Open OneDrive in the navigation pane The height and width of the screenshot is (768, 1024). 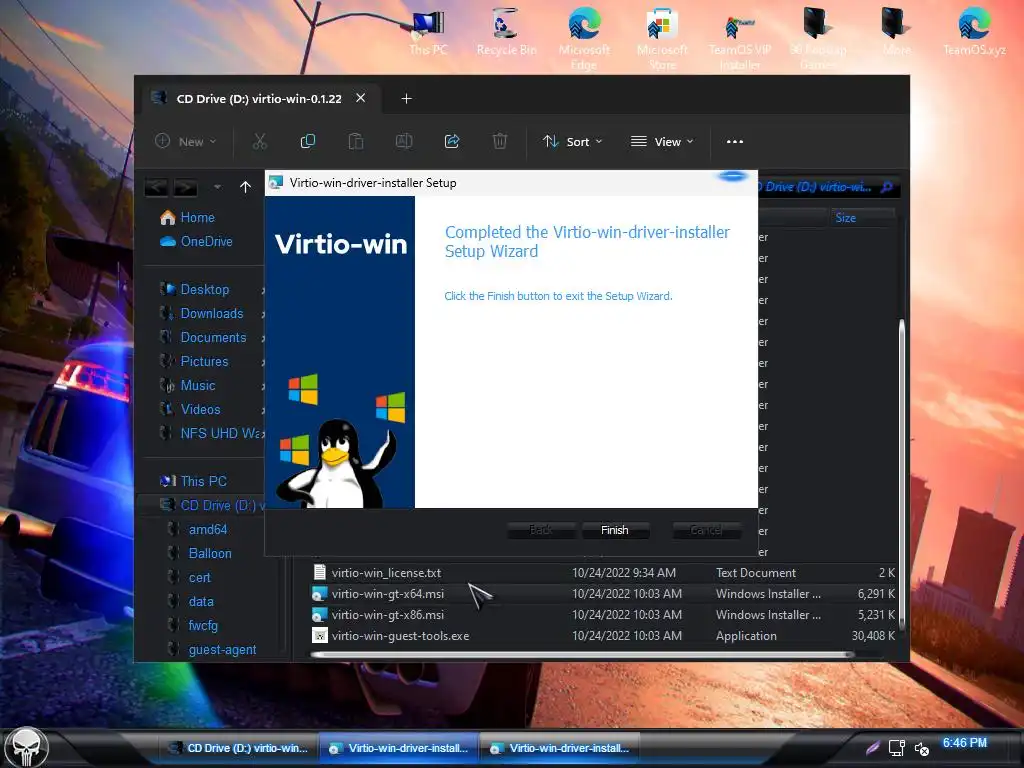[x=206, y=242]
